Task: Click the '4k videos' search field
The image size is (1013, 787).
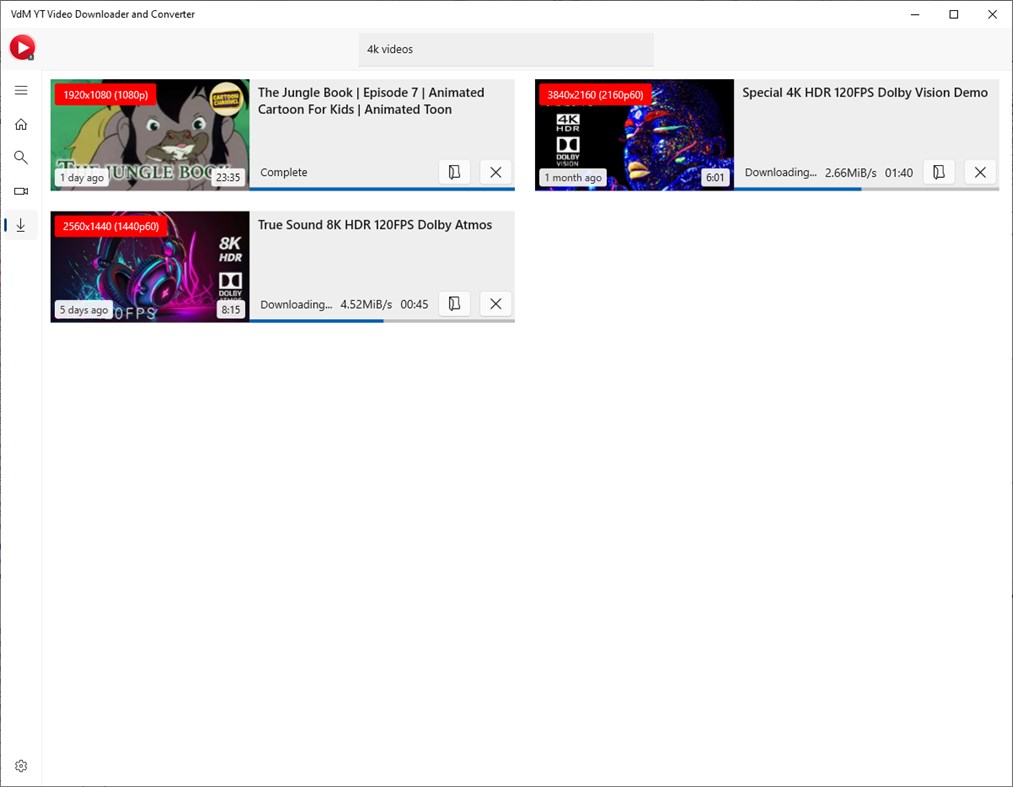Action: pyautogui.click(x=506, y=50)
